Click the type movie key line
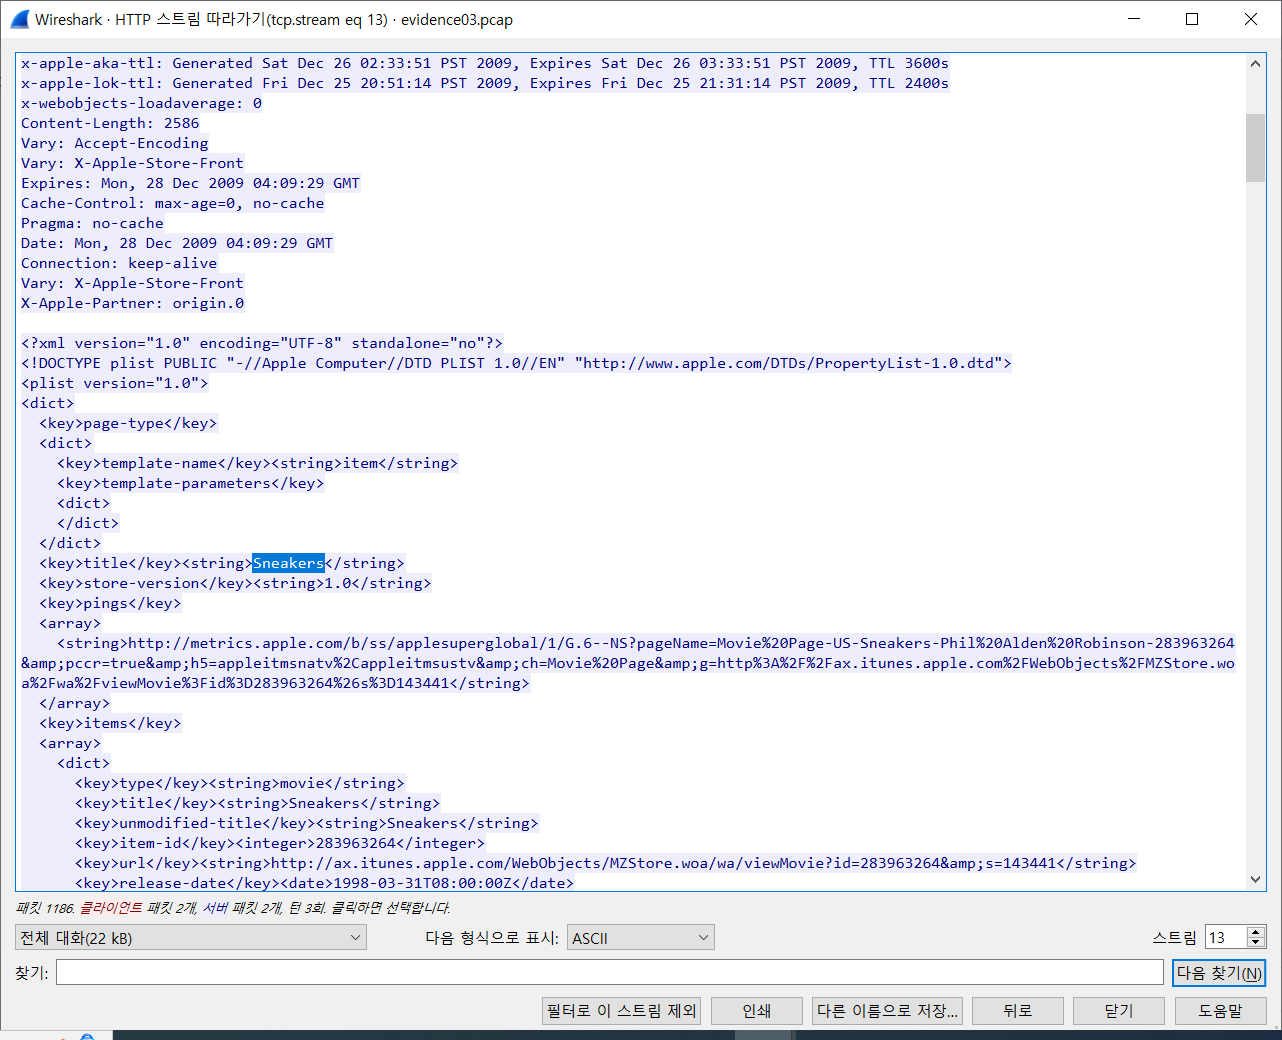The height and width of the screenshot is (1040, 1282). 240,783
